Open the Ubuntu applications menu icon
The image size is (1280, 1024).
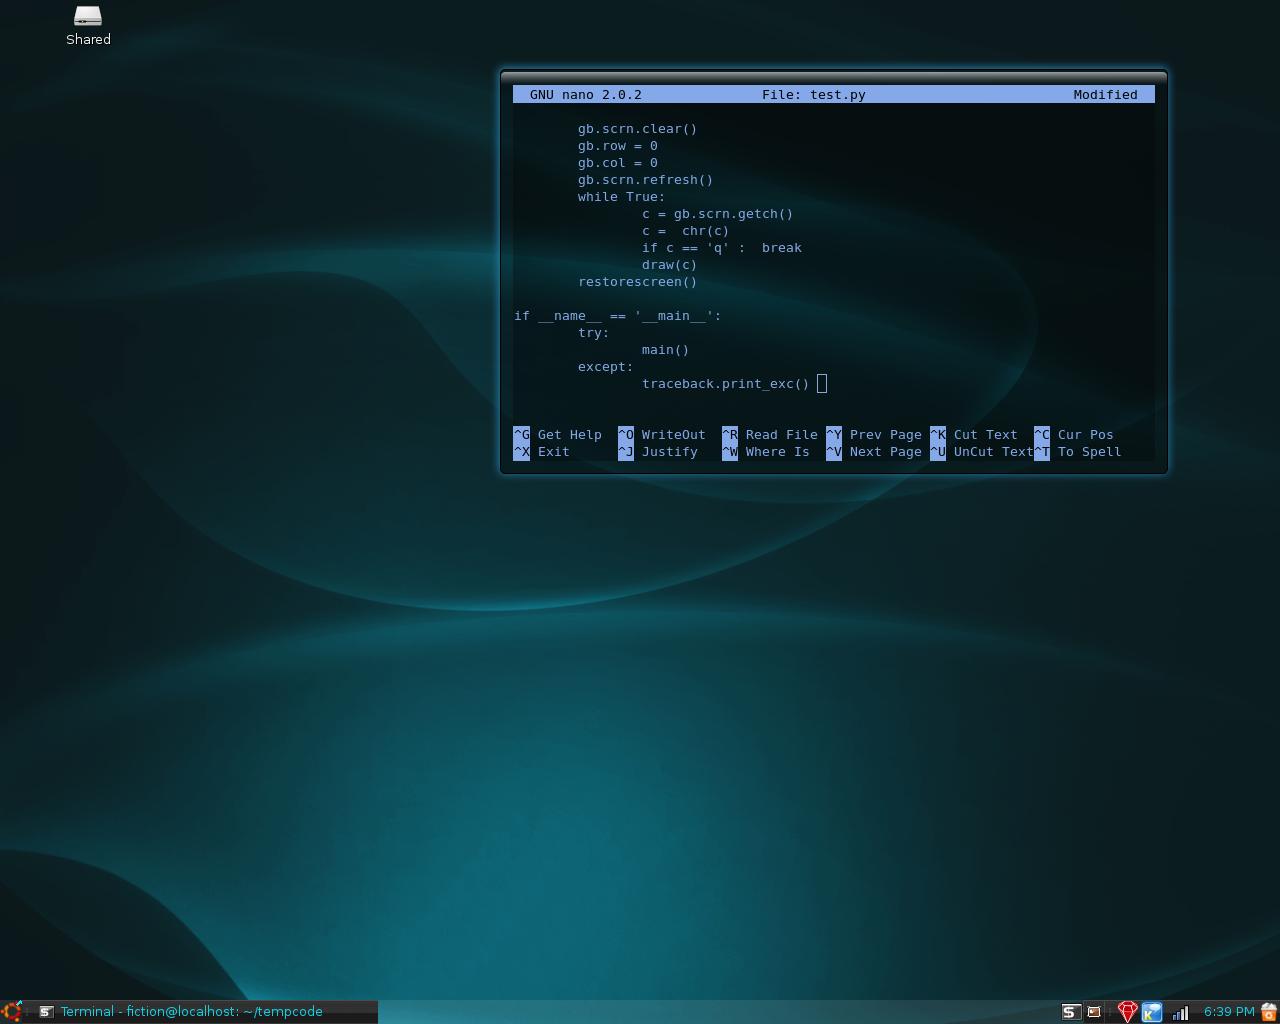(x=11, y=1012)
